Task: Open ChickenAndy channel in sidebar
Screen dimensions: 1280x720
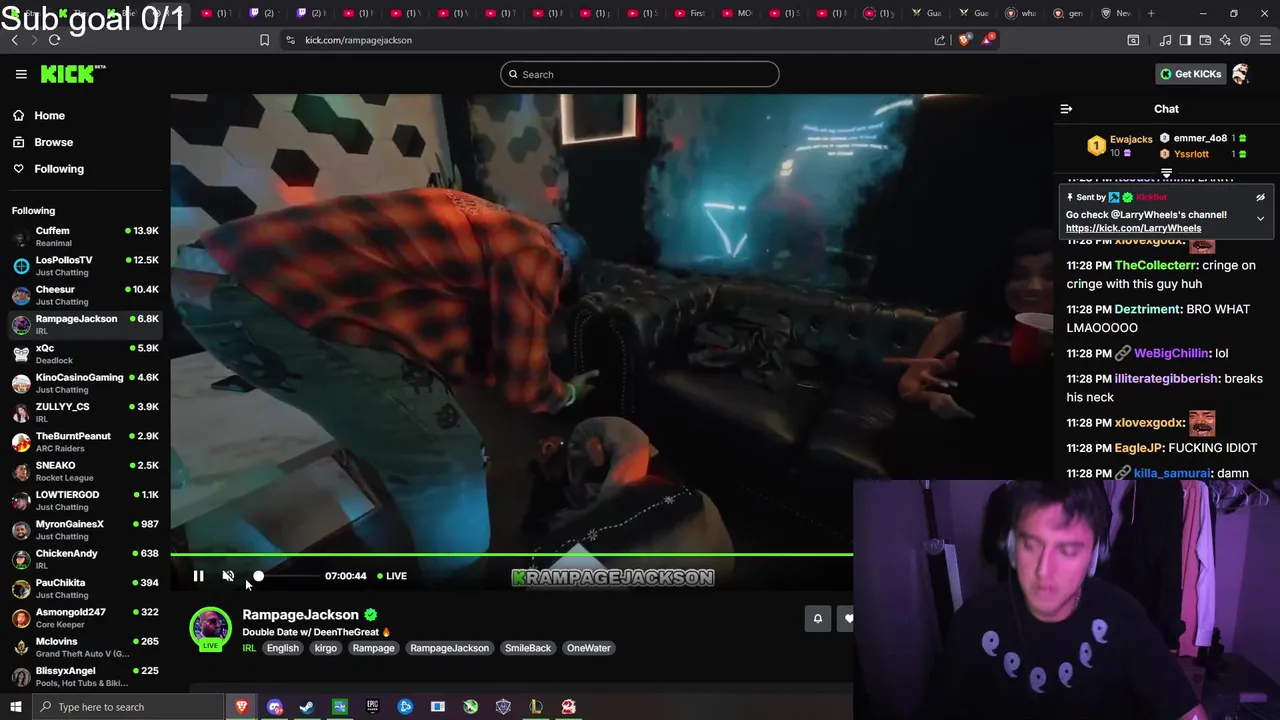Action: coord(85,559)
